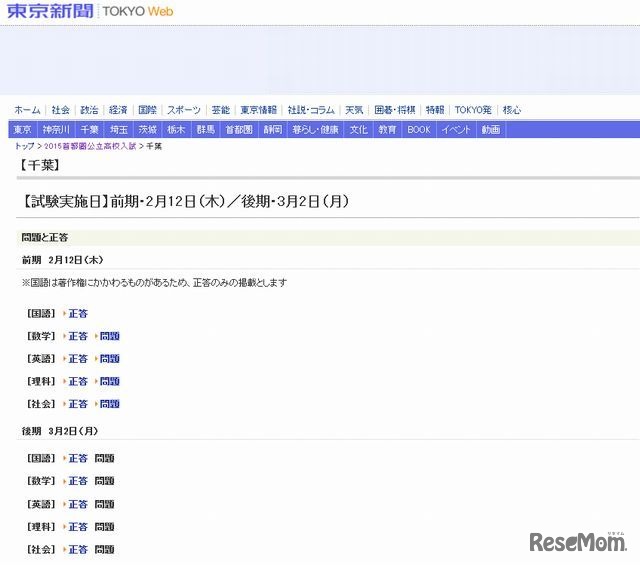Click the 【試験実施日】 exam date heading

(185, 201)
